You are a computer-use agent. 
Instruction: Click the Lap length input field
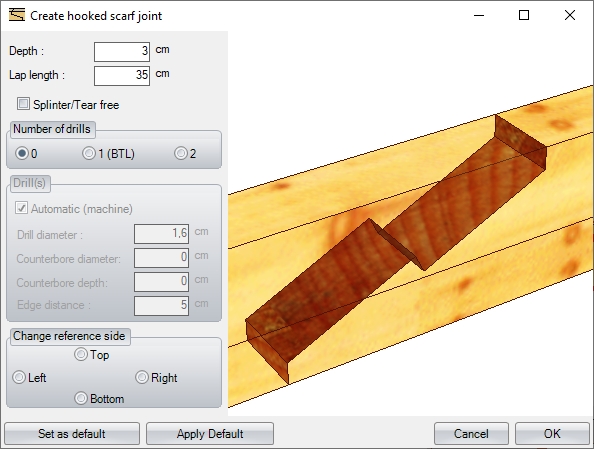coord(122,76)
